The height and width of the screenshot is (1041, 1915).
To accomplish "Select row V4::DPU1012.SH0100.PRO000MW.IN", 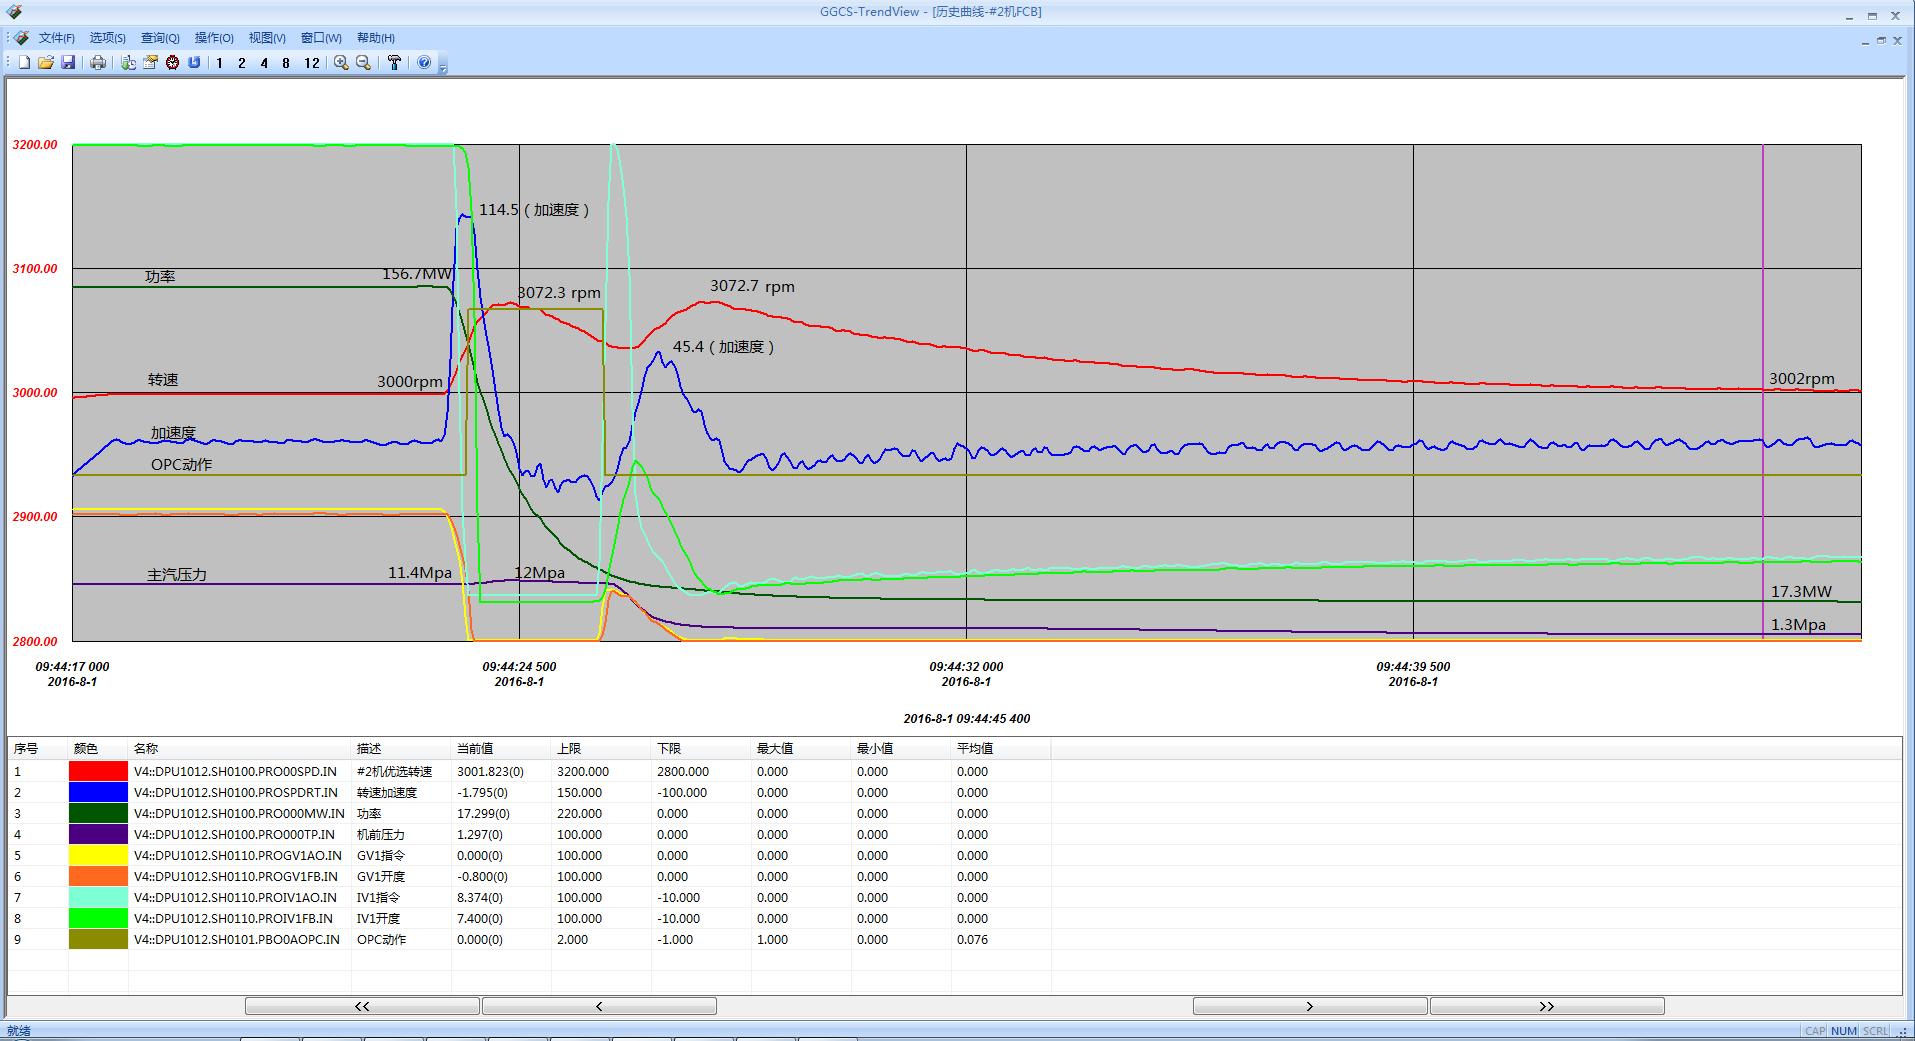I will [529, 813].
